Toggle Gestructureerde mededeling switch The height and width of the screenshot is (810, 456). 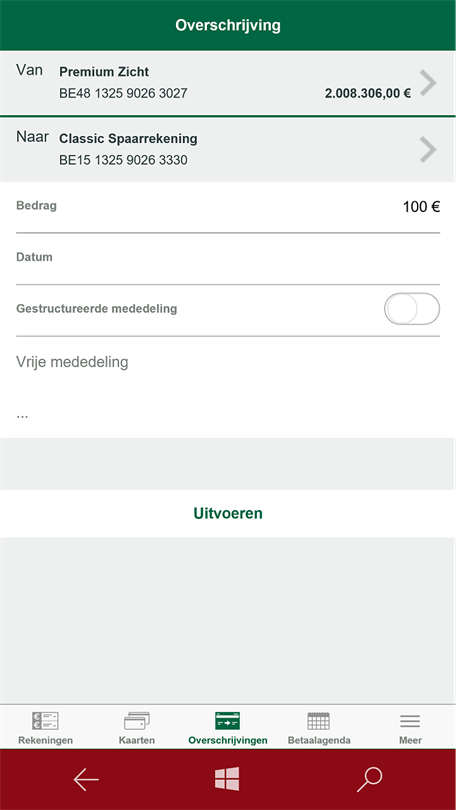pos(412,309)
